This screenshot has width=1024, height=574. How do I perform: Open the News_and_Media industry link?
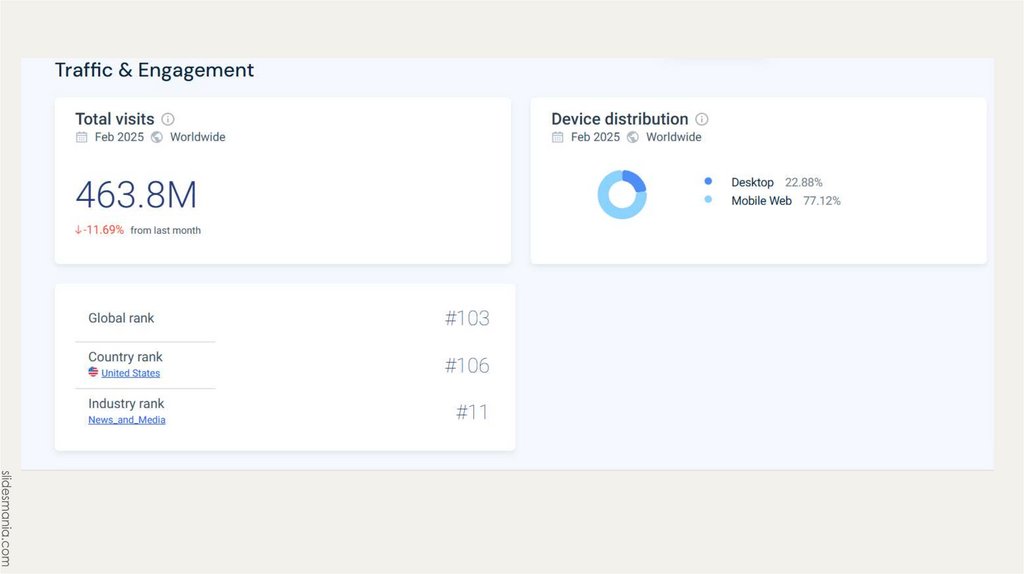pos(127,420)
